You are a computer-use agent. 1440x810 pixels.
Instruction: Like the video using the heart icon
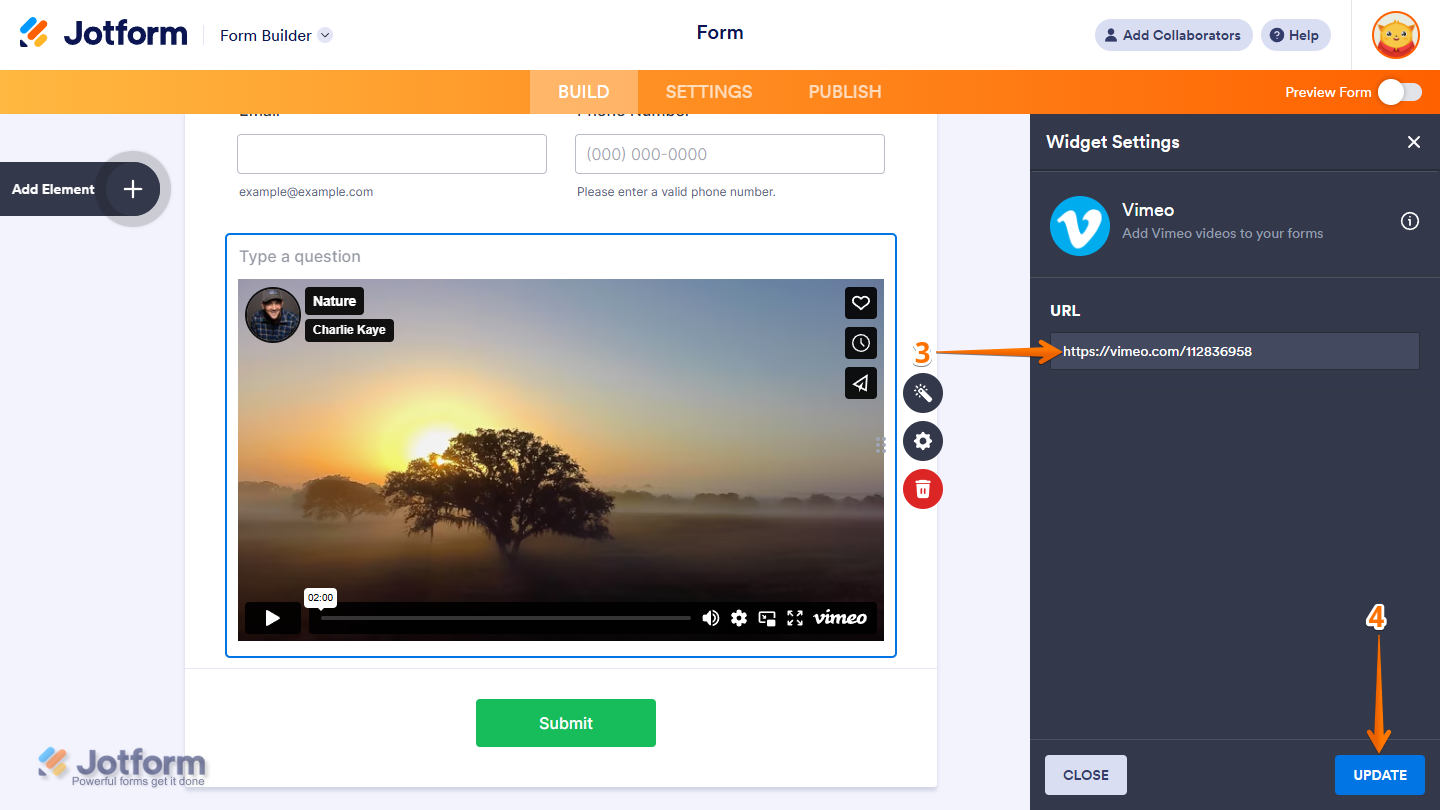tap(860, 303)
